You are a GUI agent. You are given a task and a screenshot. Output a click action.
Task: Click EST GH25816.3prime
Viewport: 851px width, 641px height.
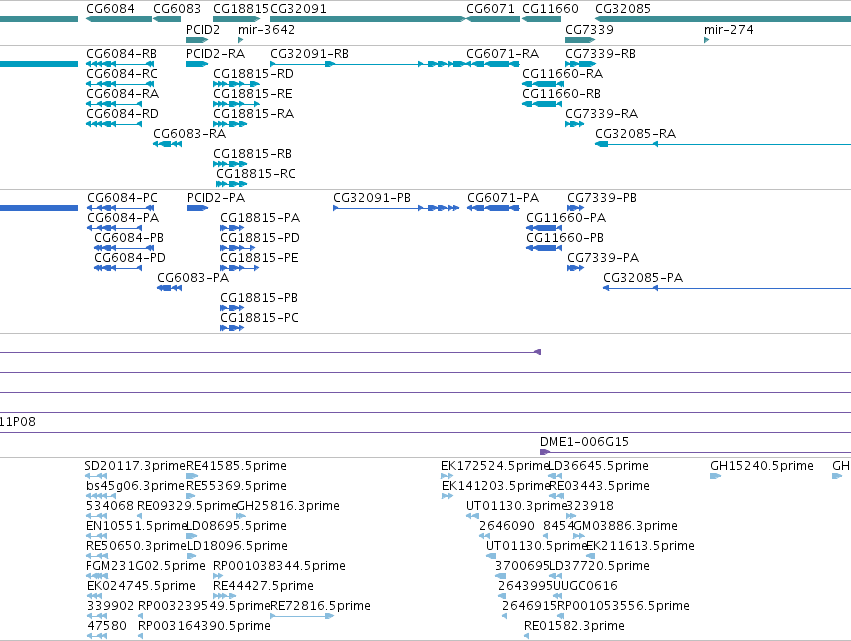click(288, 506)
